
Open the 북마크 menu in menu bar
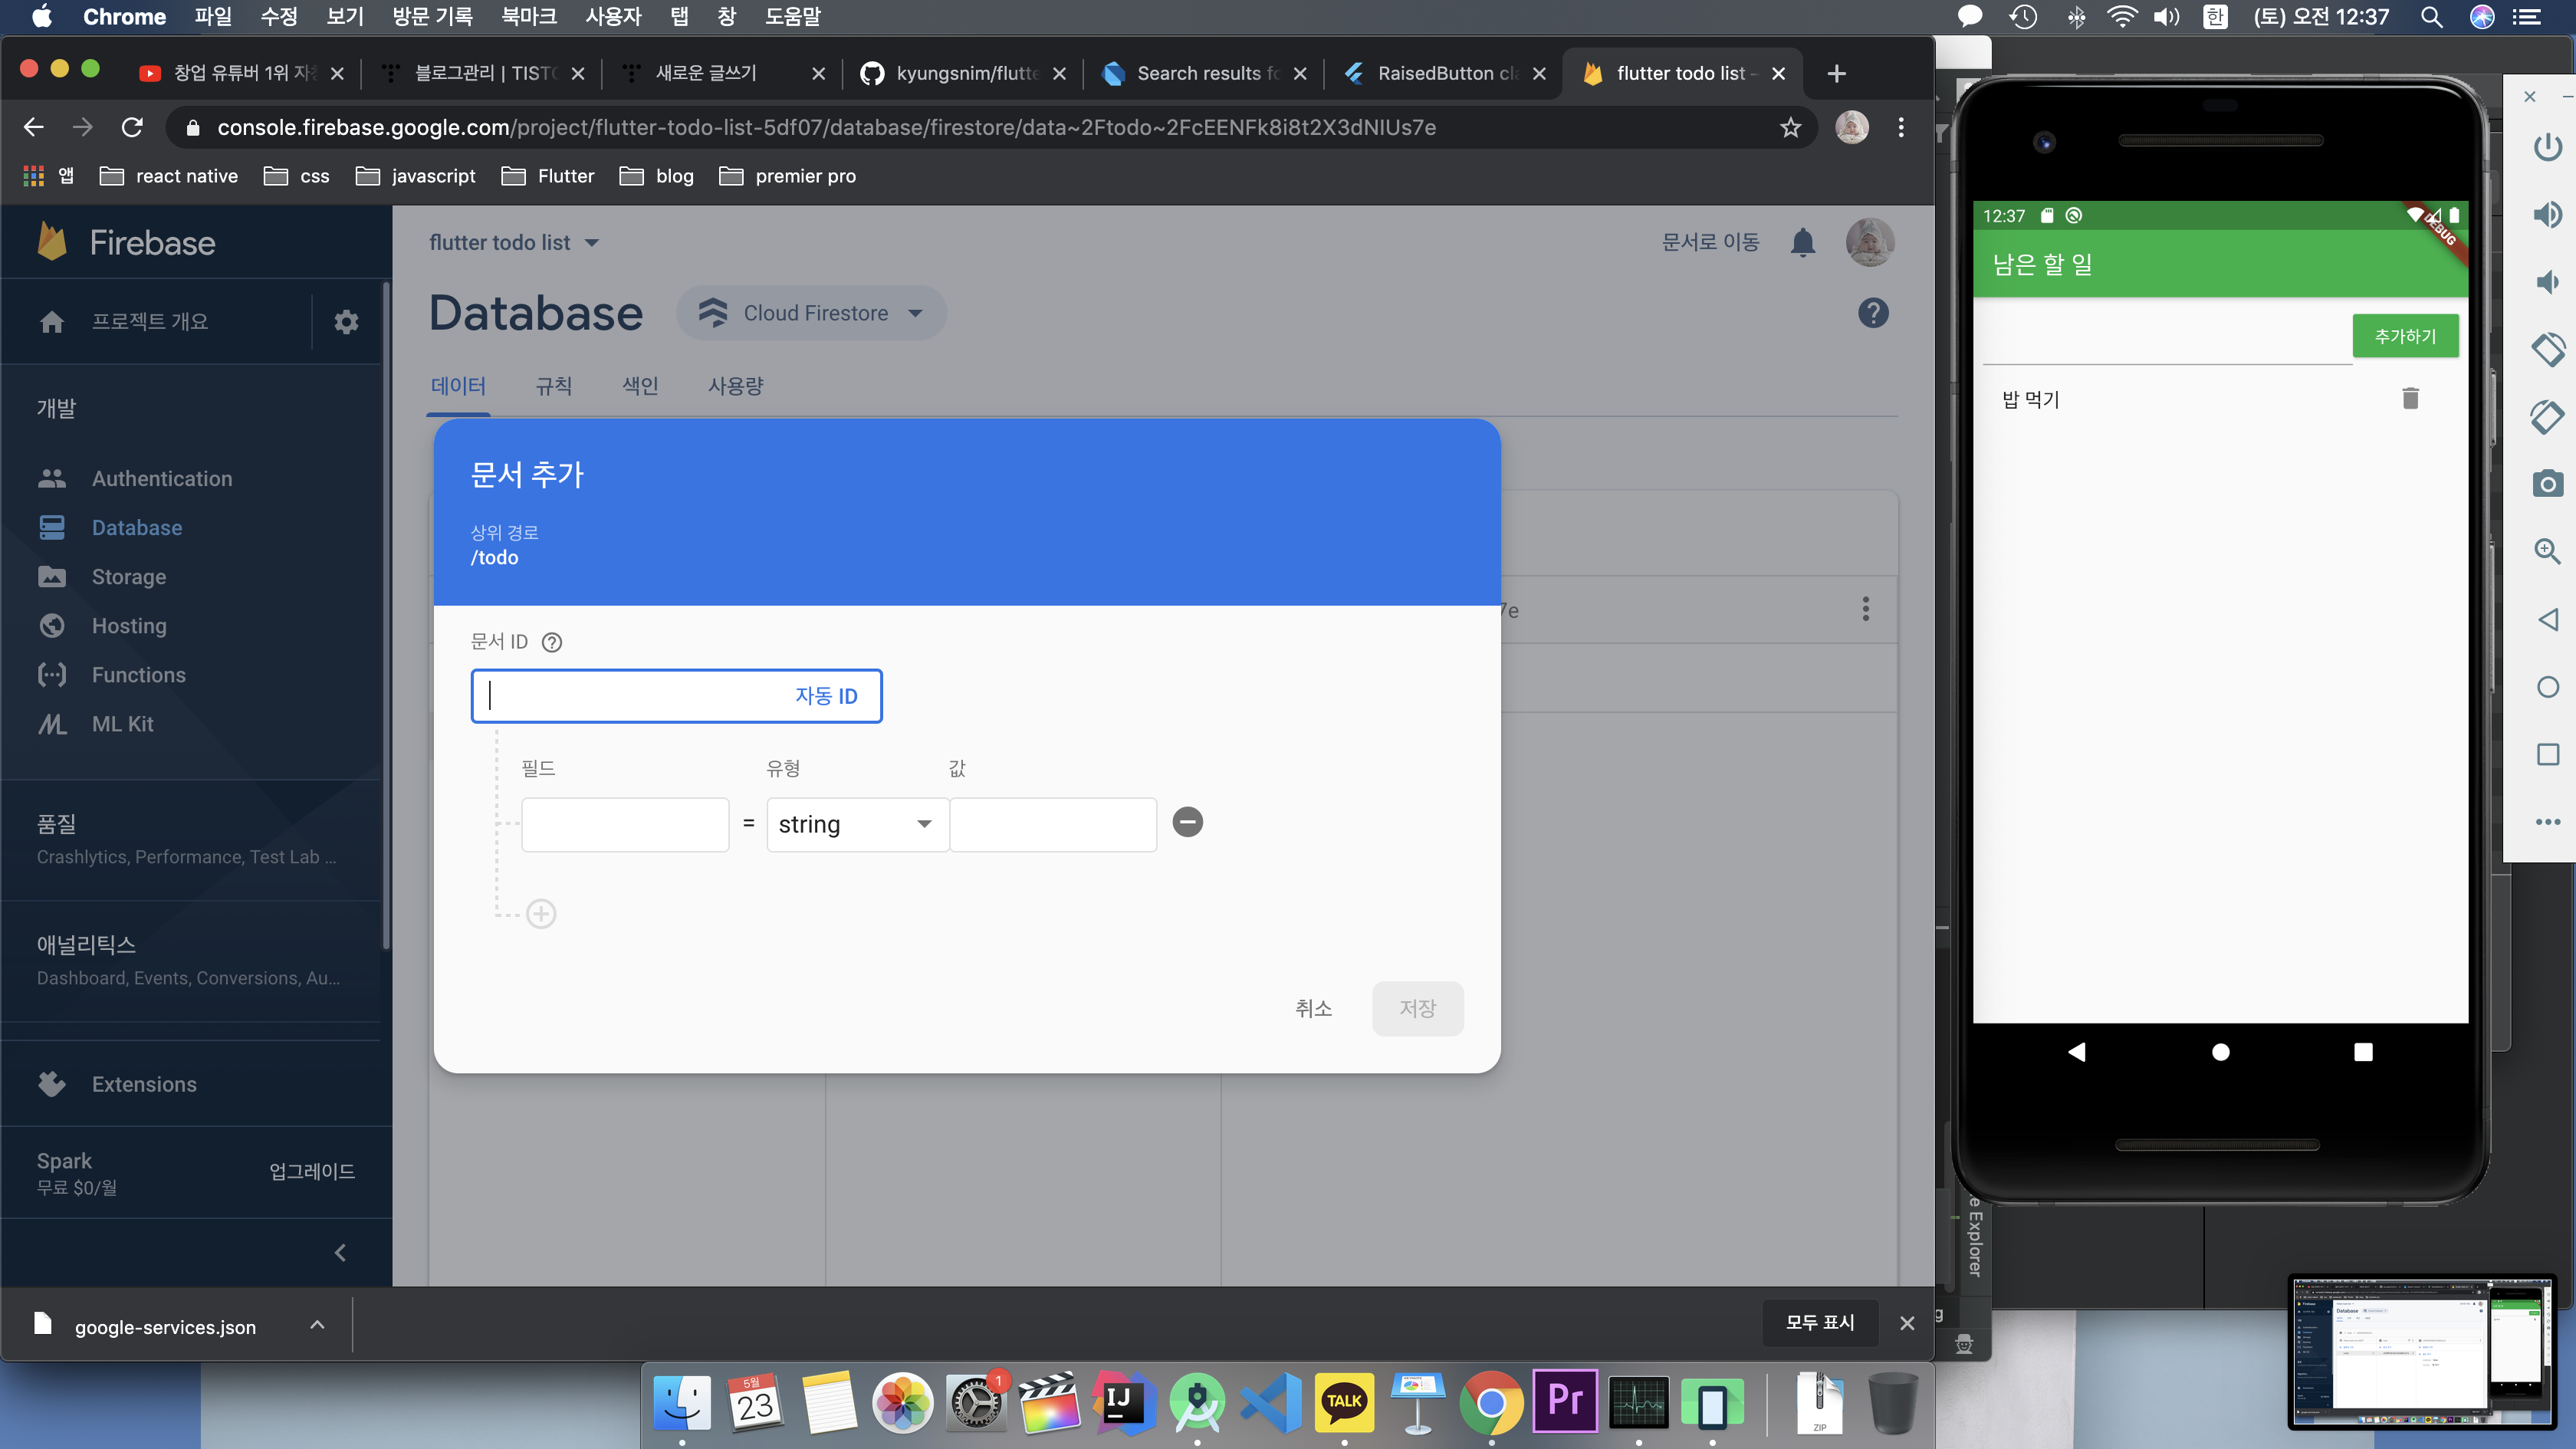(528, 16)
